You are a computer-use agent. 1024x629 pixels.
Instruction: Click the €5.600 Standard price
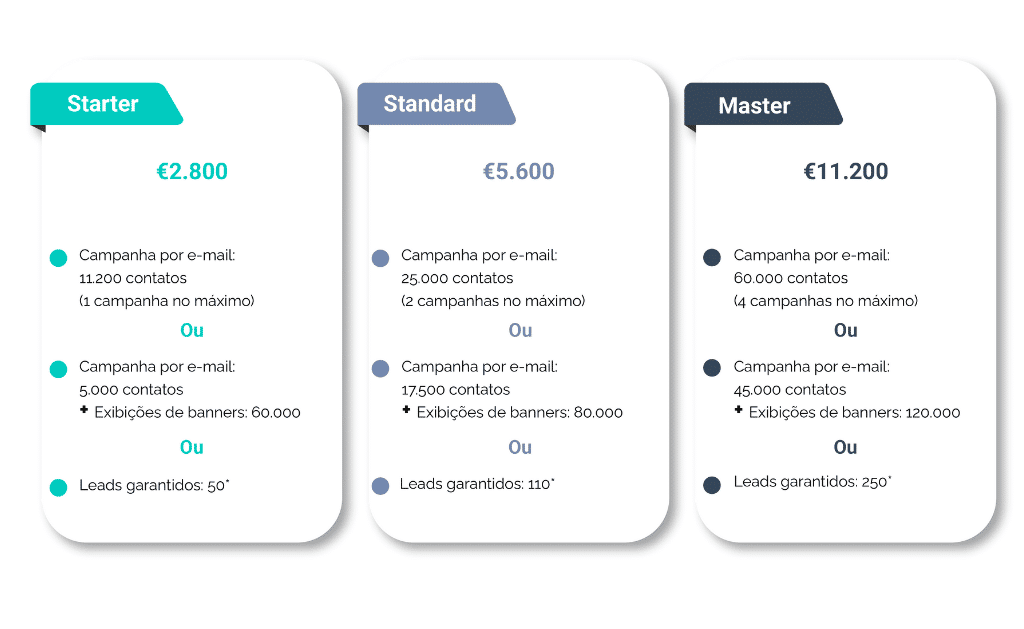click(x=519, y=171)
